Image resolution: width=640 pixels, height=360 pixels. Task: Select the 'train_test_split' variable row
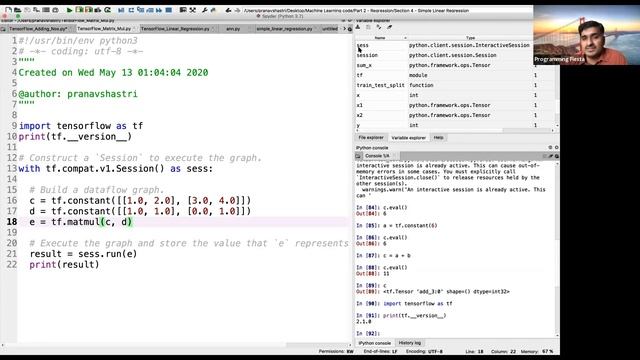point(455,85)
